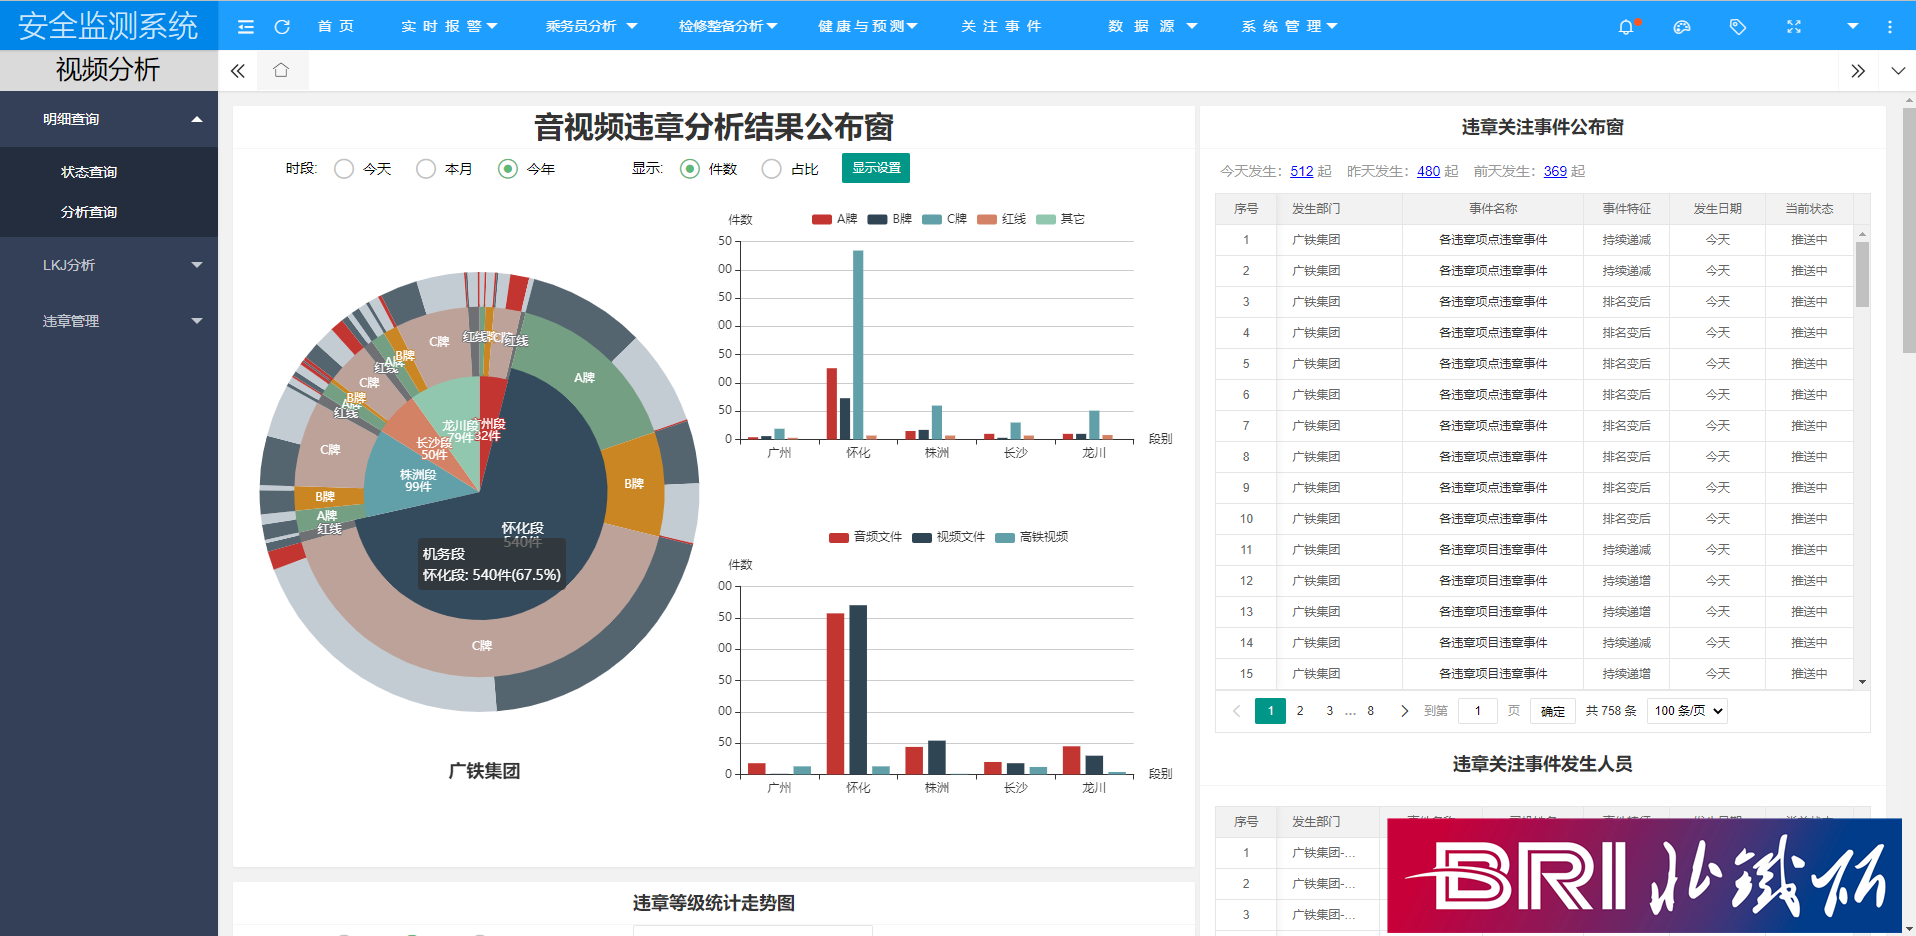Open the 关注事件 menu item

pos(1001,26)
